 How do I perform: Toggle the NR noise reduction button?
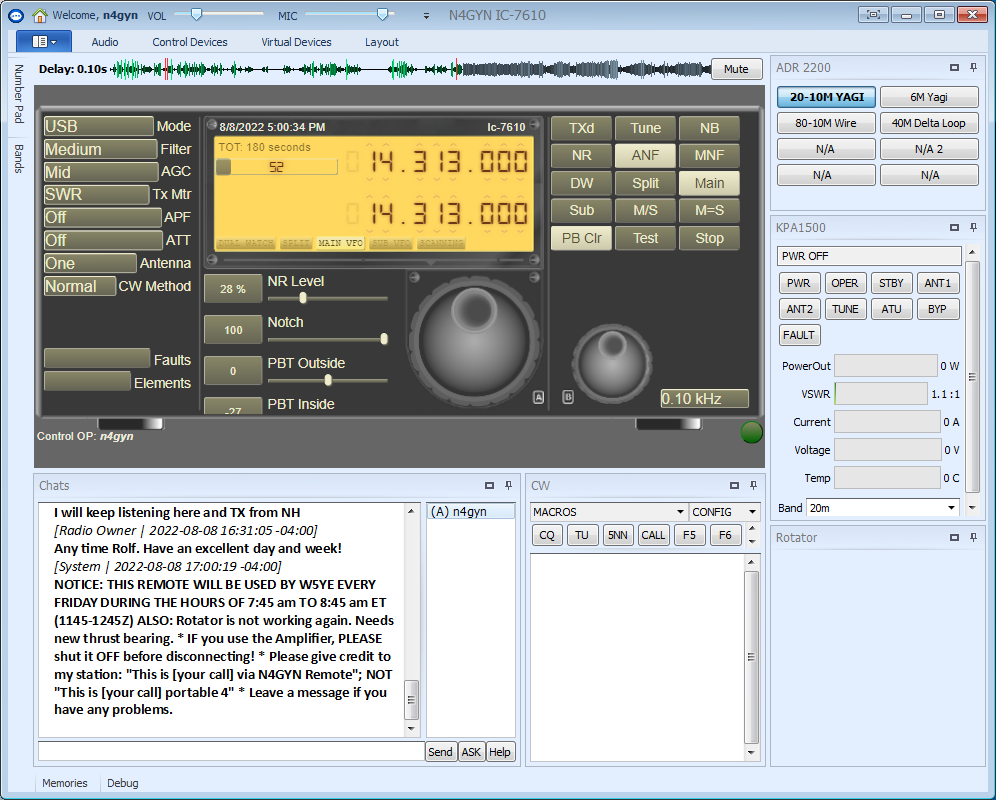coord(581,156)
